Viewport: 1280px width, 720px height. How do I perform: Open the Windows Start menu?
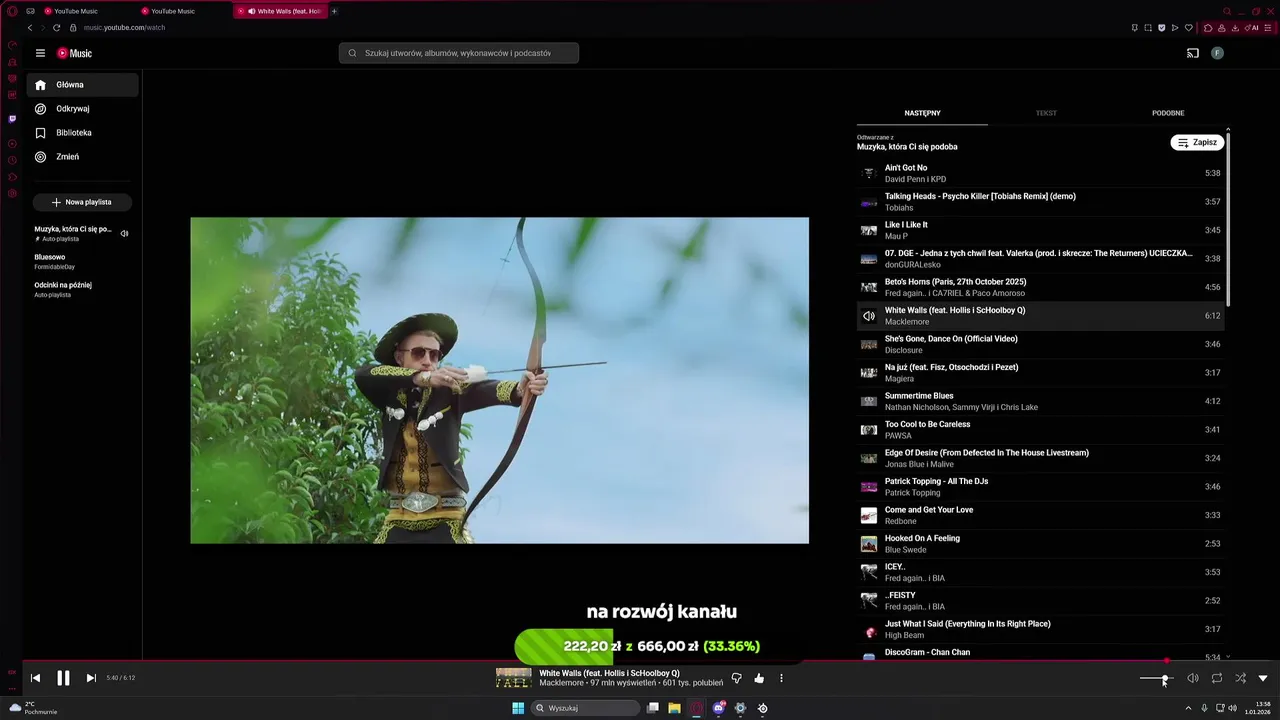(x=518, y=708)
